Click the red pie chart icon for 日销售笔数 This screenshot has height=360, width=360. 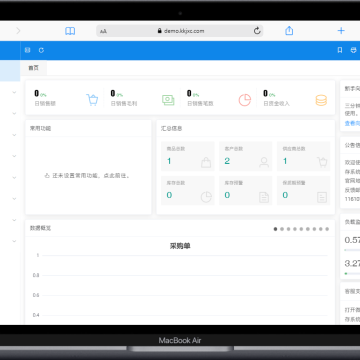(245, 100)
